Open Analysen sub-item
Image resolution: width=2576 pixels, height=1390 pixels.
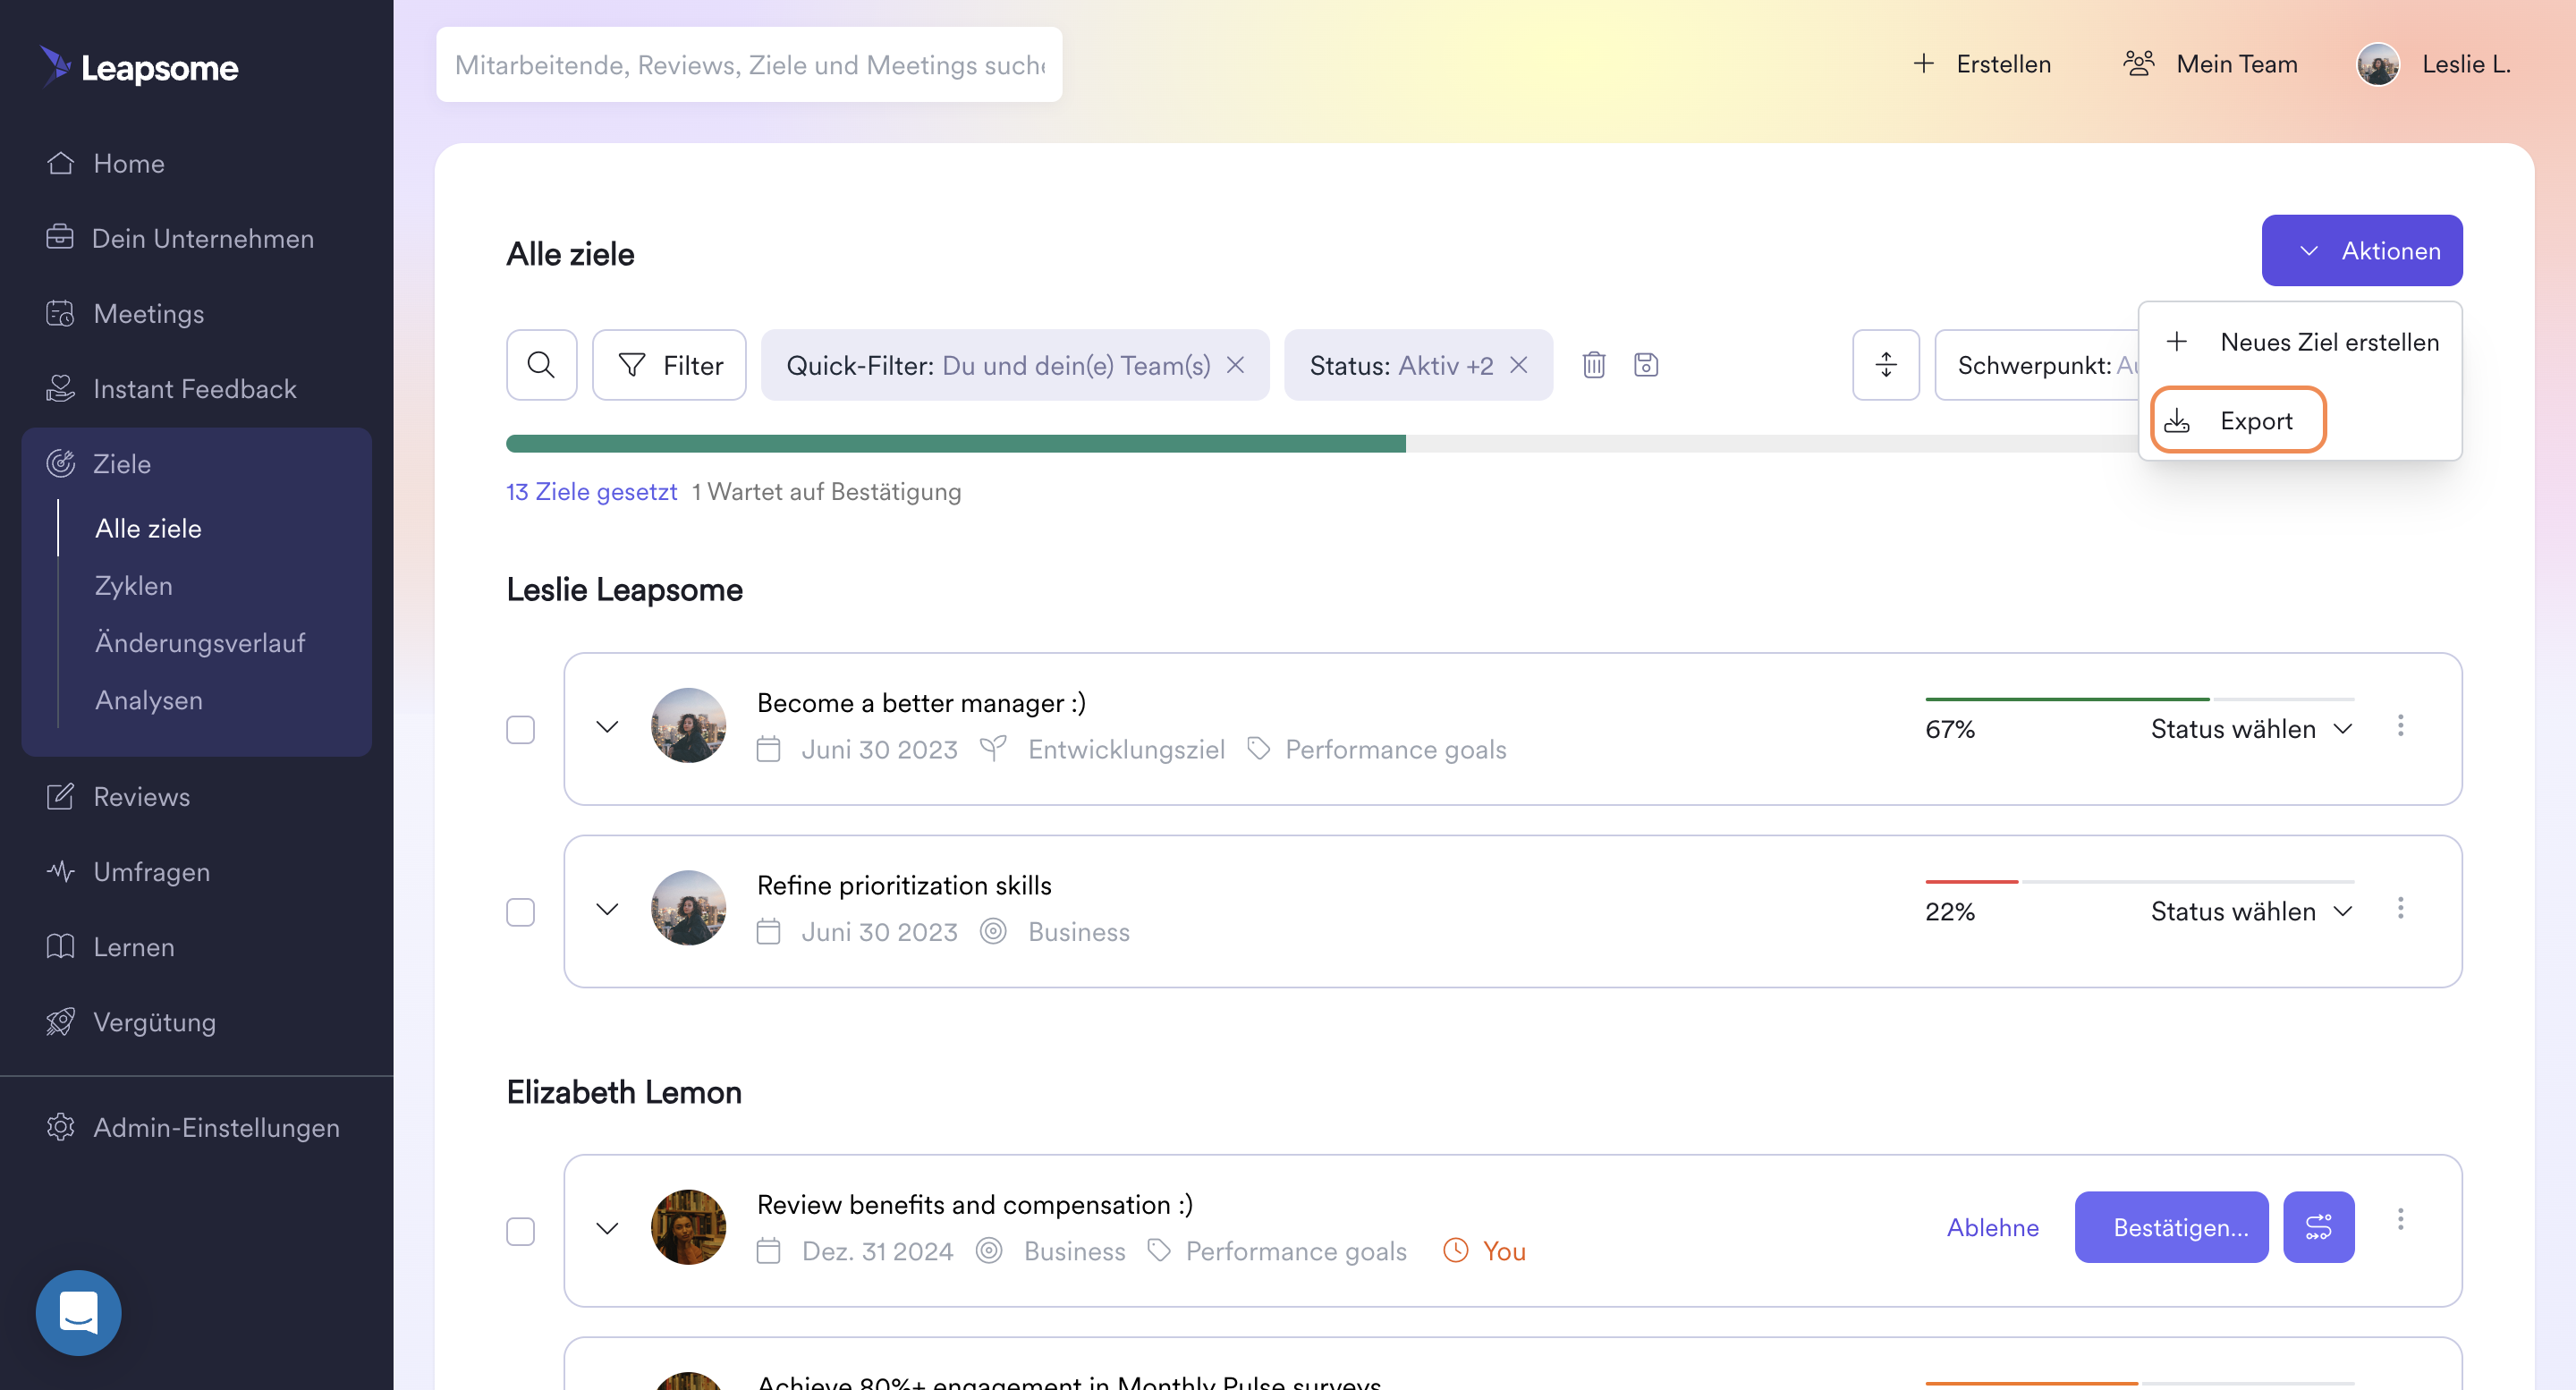(x=149, y=700)
